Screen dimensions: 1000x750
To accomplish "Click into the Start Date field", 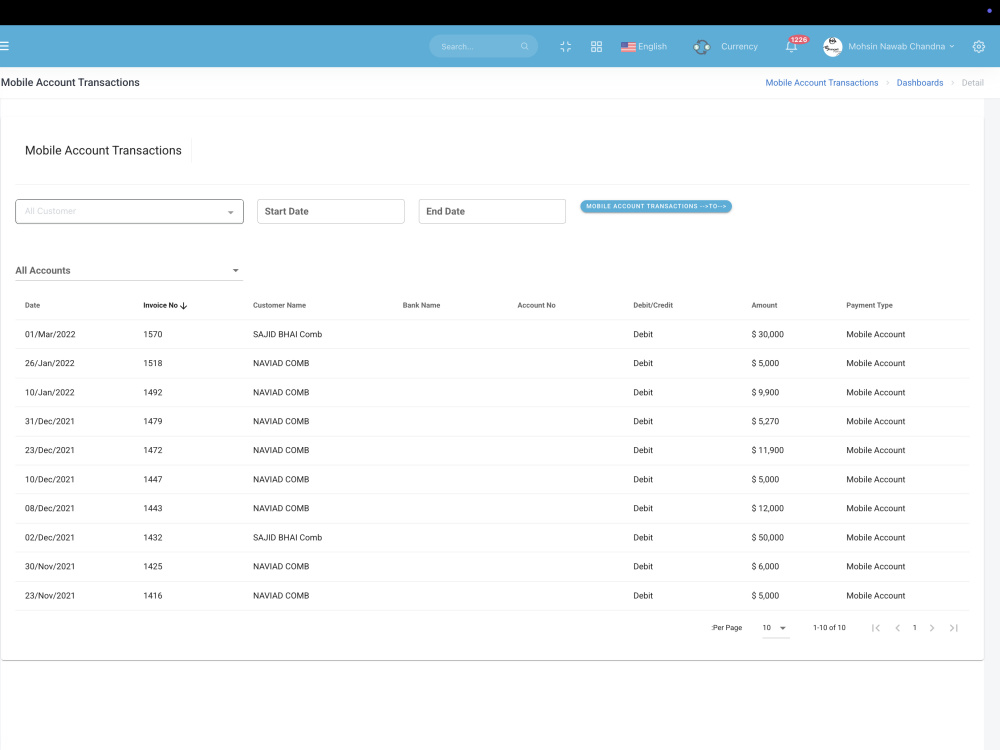I will point(330,212).
